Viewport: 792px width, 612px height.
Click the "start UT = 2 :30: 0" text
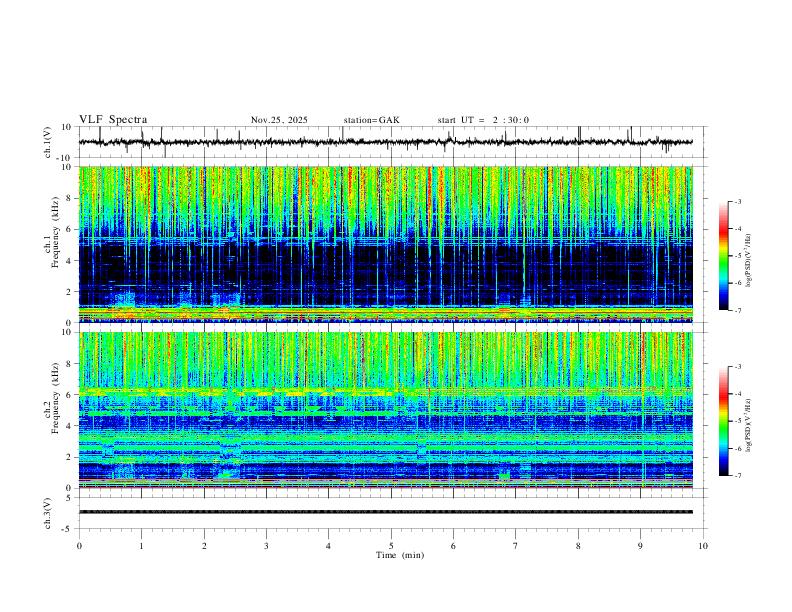pyautogui.click(x=483, y=120)
